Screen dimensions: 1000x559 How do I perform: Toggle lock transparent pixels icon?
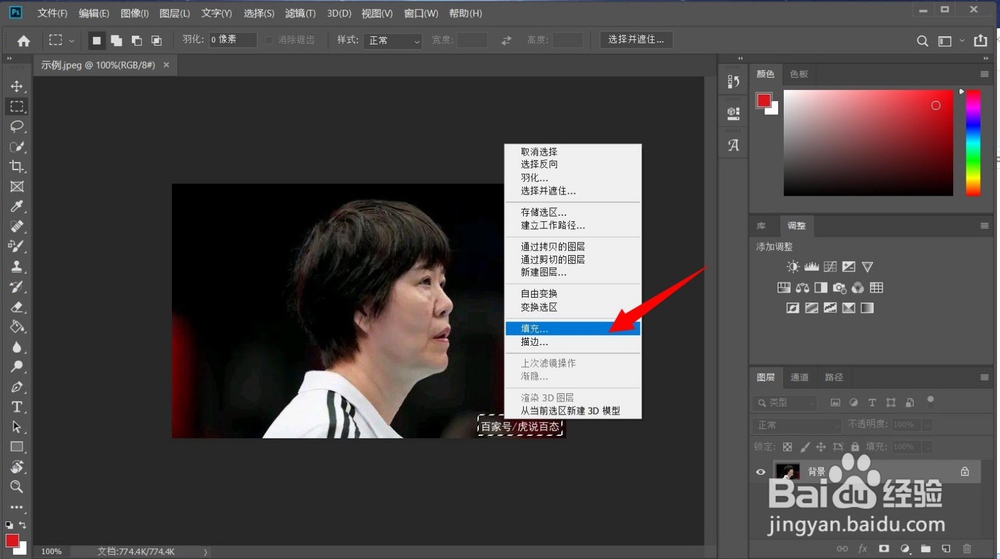pos(788,447)
